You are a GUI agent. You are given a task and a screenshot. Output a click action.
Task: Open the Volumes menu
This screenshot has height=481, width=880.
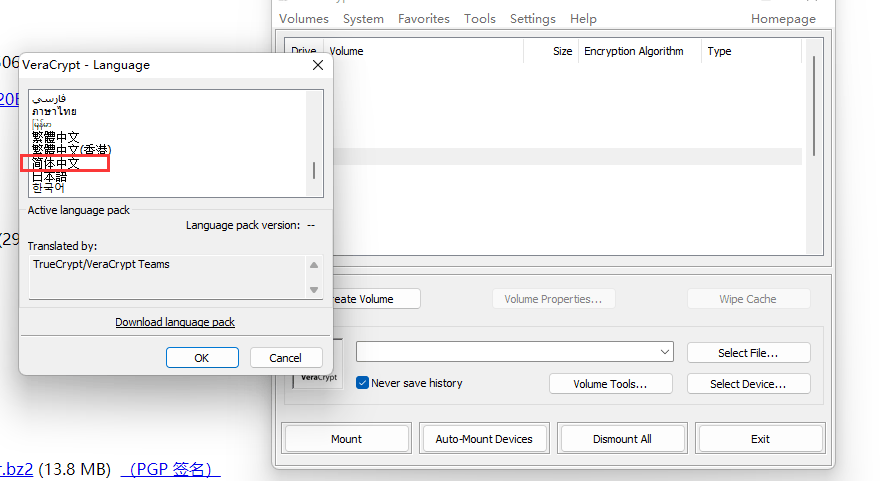[304, 19]
